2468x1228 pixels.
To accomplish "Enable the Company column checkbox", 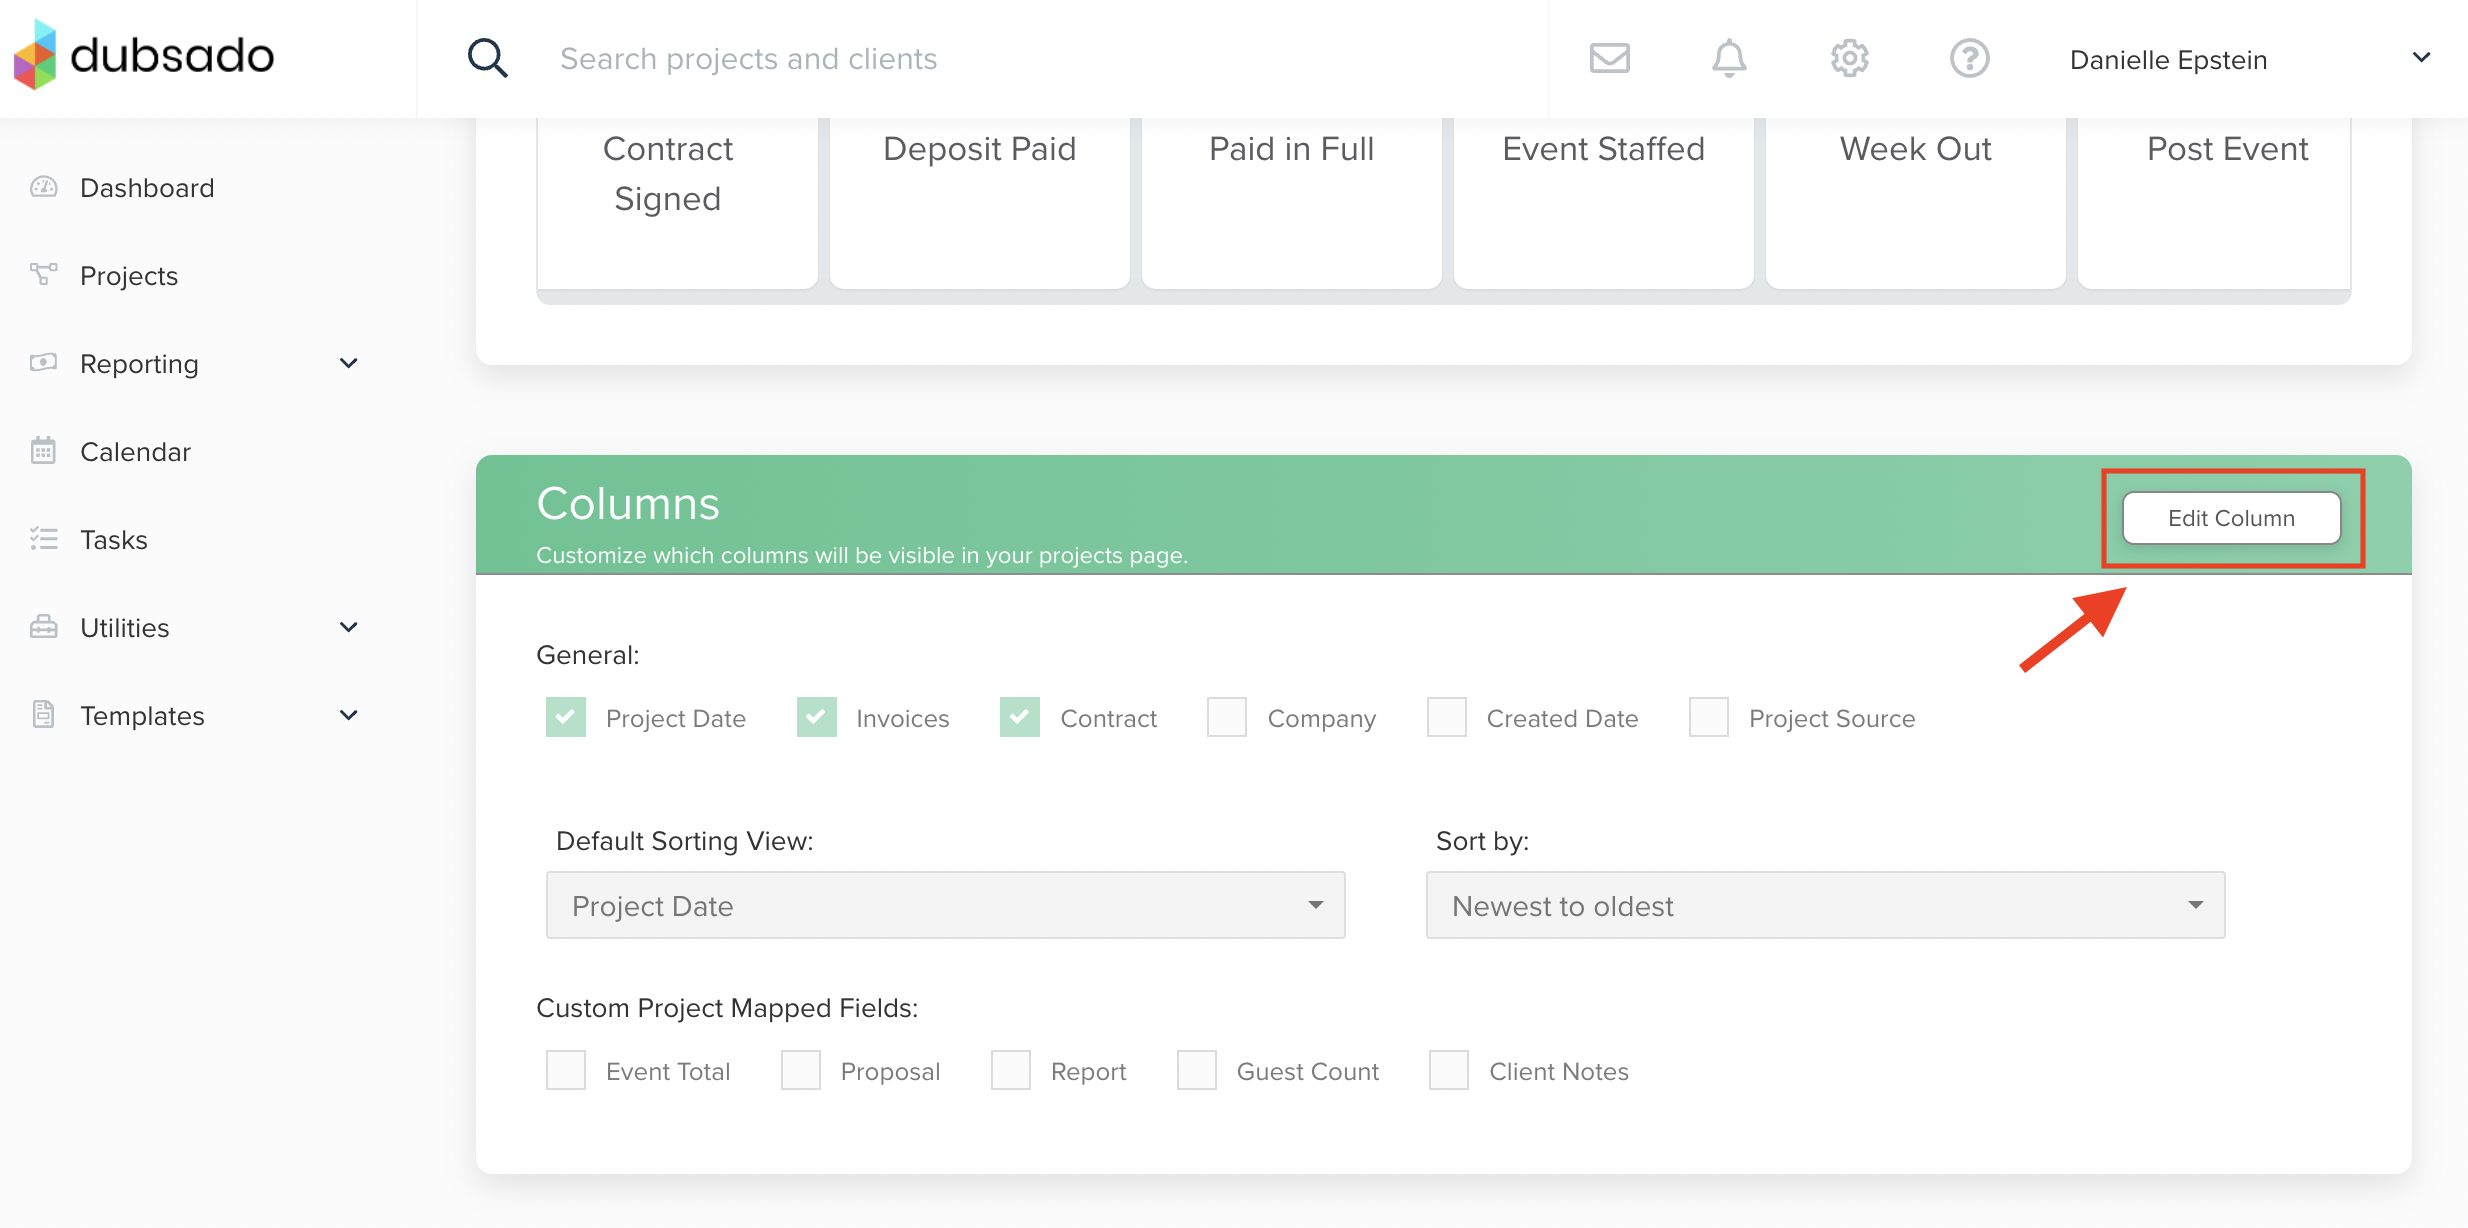I will pyautogui.click(x=1227, y=717).
